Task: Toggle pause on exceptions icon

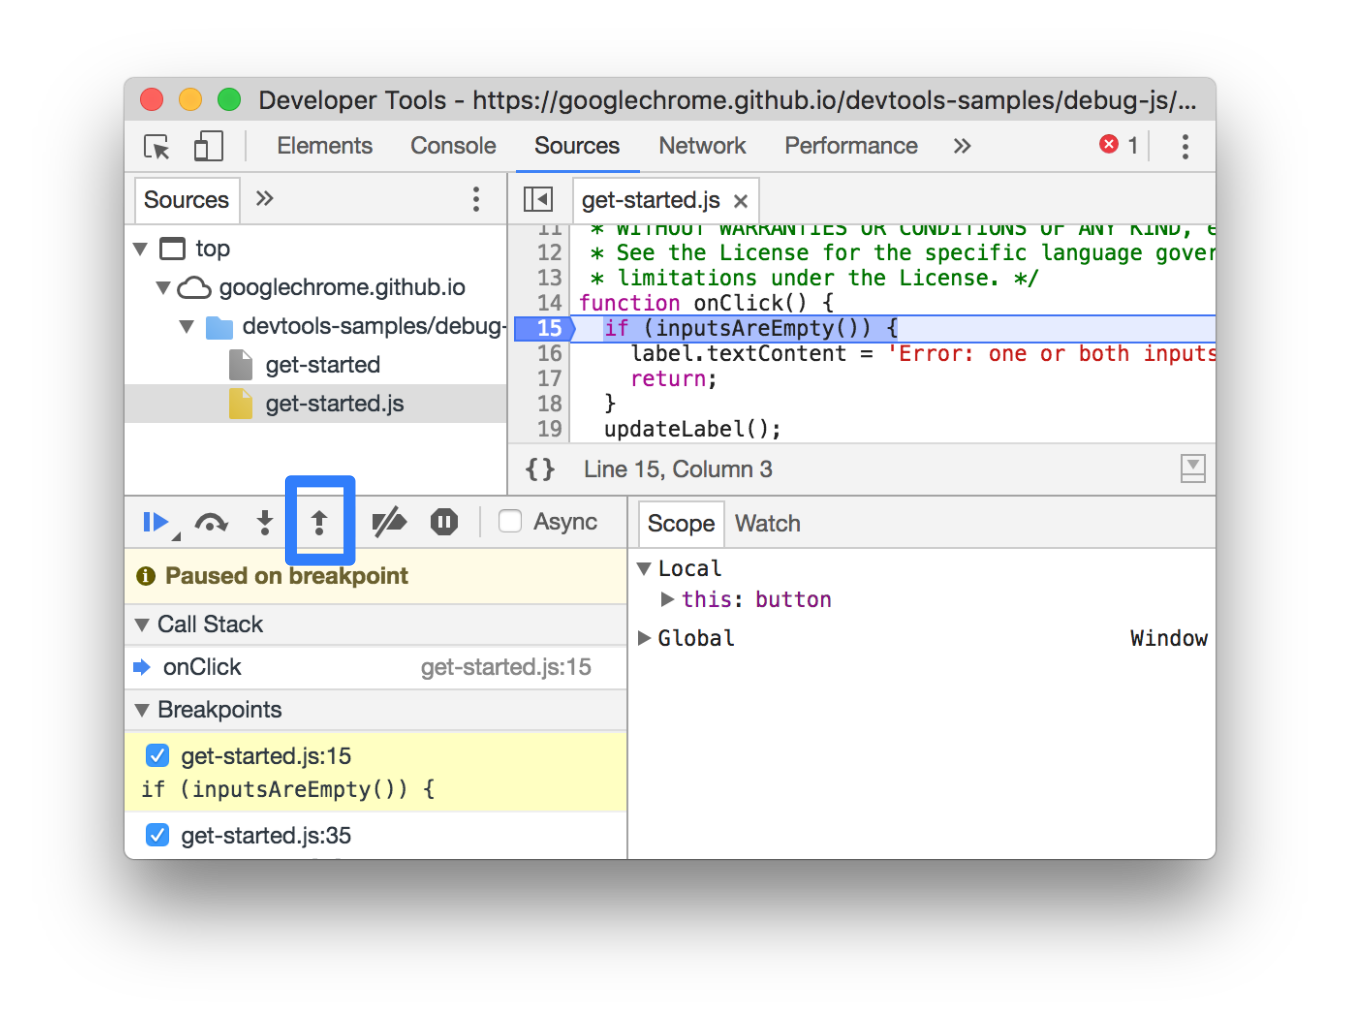Action: [444, 522]
